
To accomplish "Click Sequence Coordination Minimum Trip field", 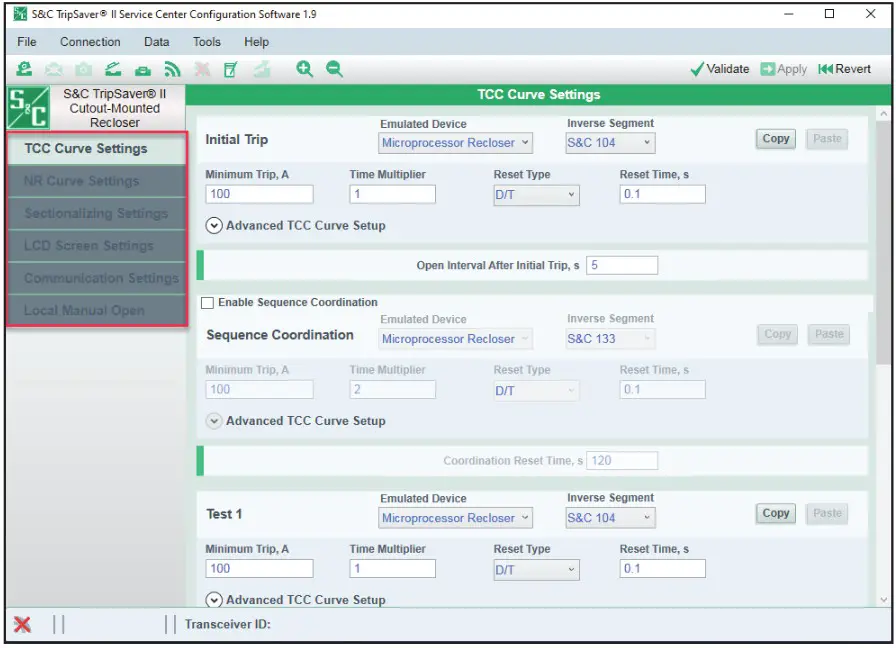I will point(259,390).
